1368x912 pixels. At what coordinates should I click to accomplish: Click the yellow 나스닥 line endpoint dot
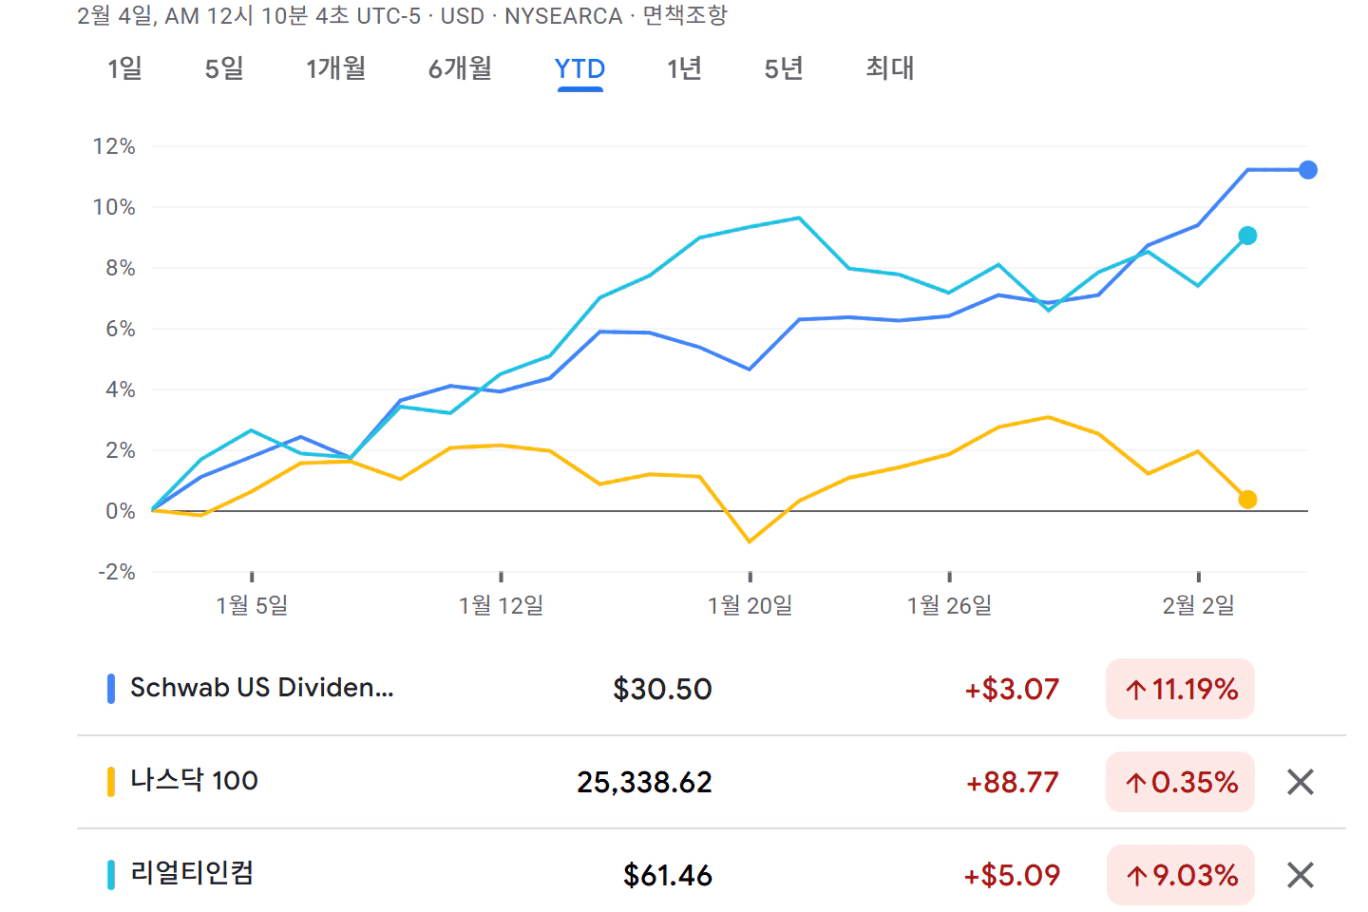pos(1247,499)
